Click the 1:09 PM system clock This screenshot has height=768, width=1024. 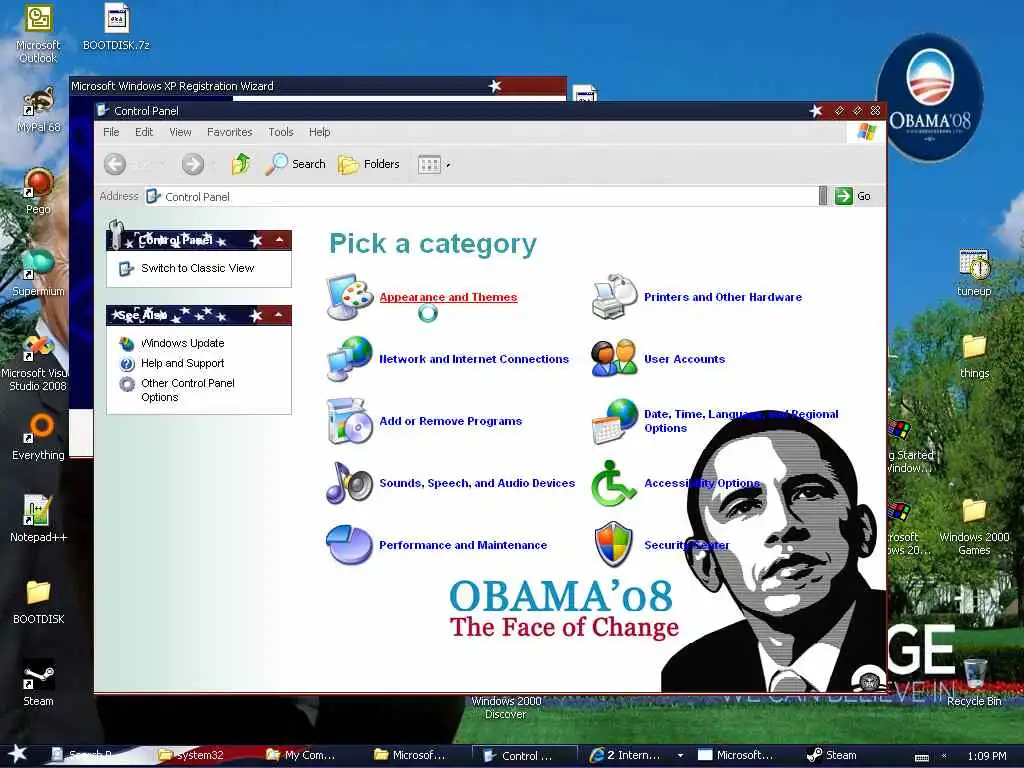pos(986,756)
